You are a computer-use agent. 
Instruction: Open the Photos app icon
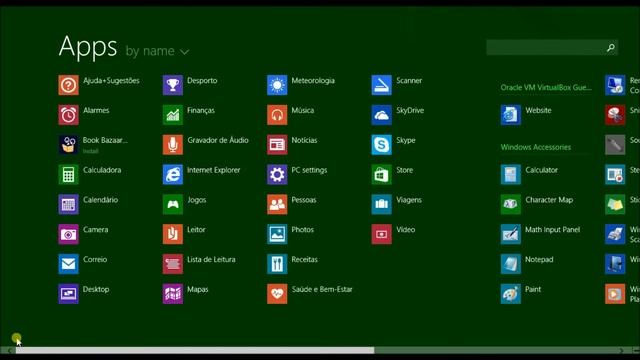[x=277, y=234]
